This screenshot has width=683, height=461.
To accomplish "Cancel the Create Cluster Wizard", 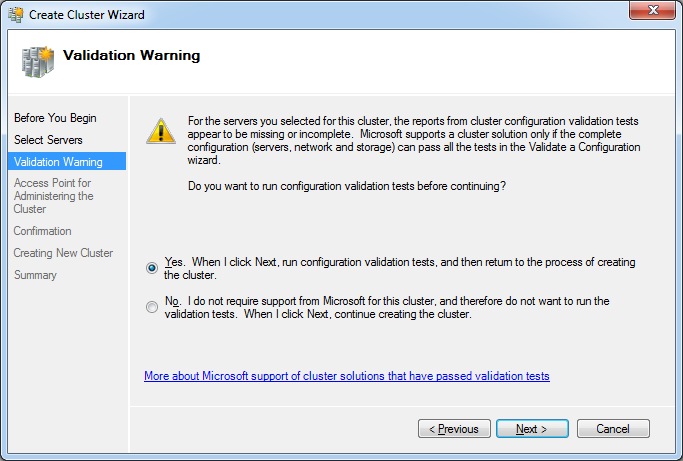I will point(613,429).
